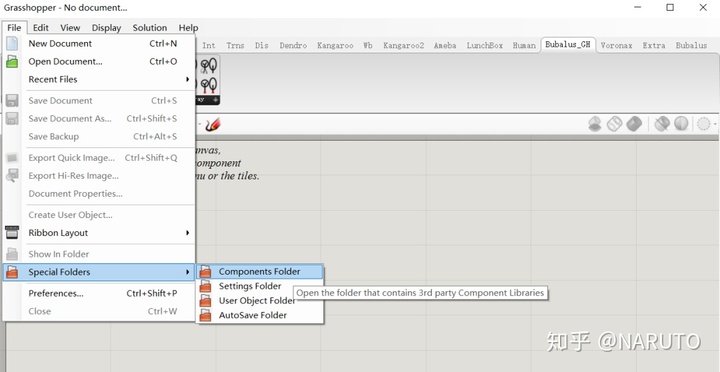
Task: Switch to the Int ribbon tab
Action: pos(209,45)
